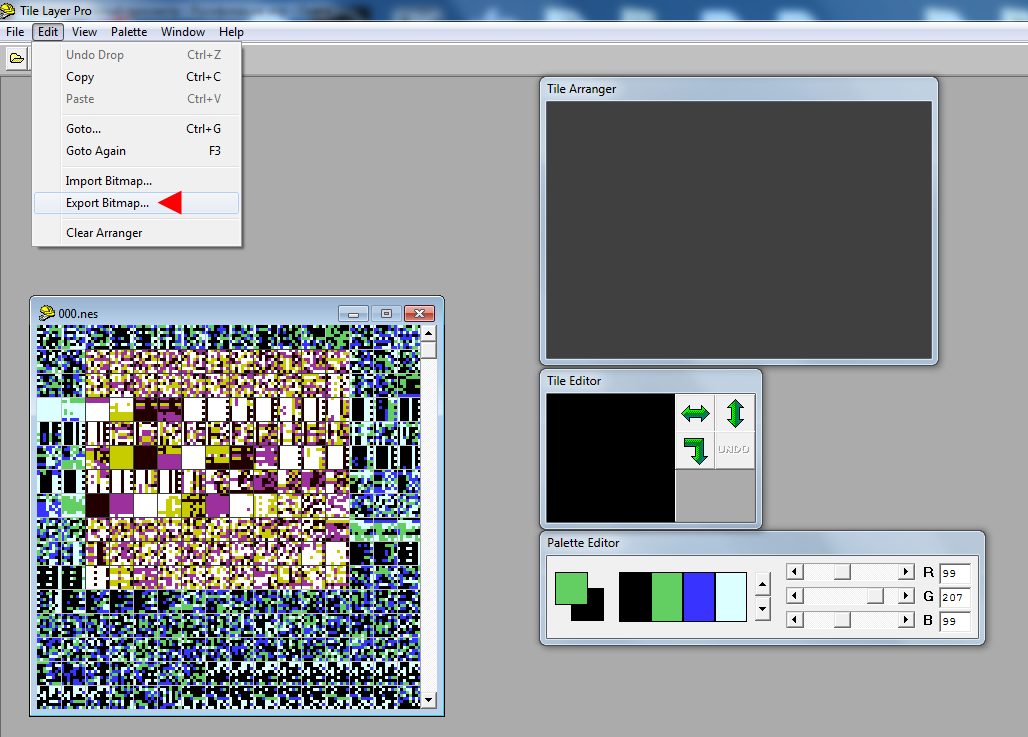The width and height of the screenshot is (1028, 737).
Task: Select Export Bitmap... from the Edit menu
Action: (x=107, y=203)
